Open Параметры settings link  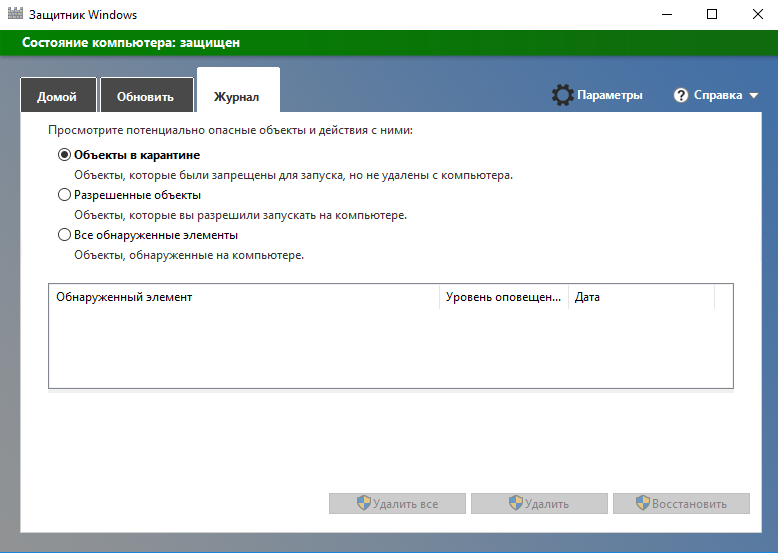(609, 95)
